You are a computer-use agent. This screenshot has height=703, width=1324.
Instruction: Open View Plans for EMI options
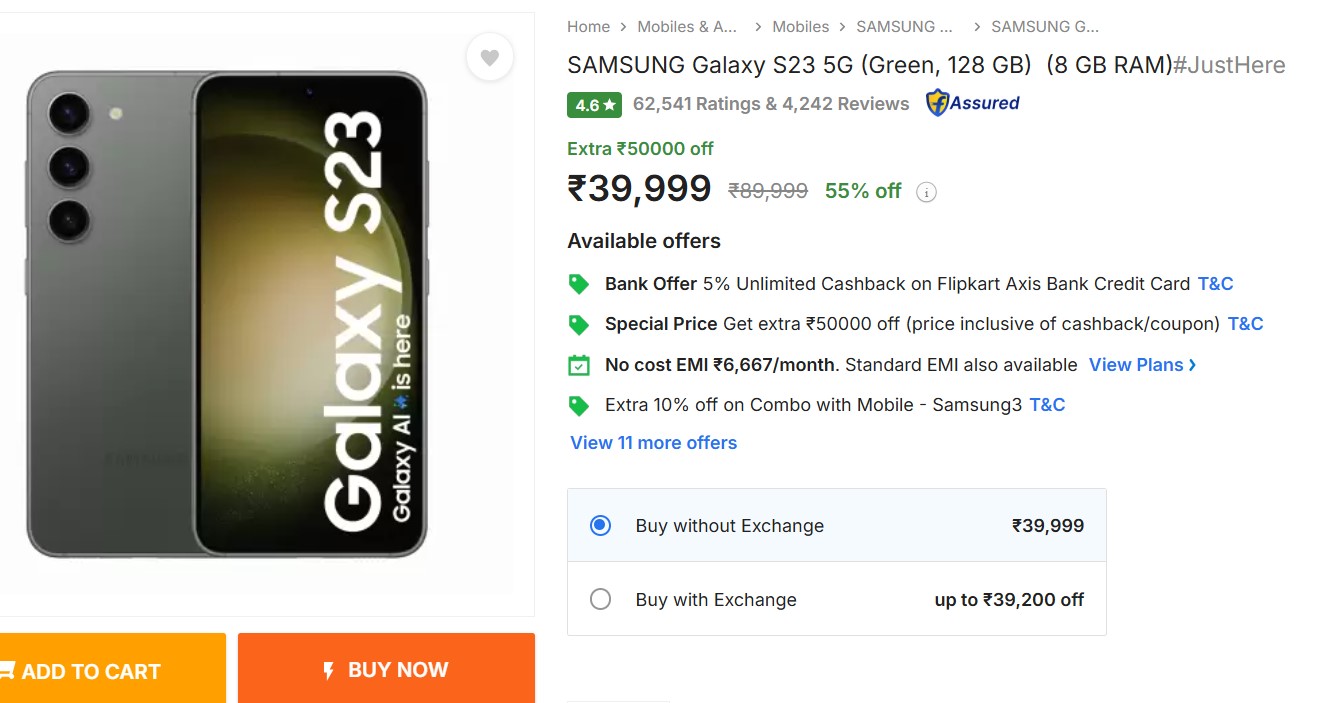(x=1142, y=365)
